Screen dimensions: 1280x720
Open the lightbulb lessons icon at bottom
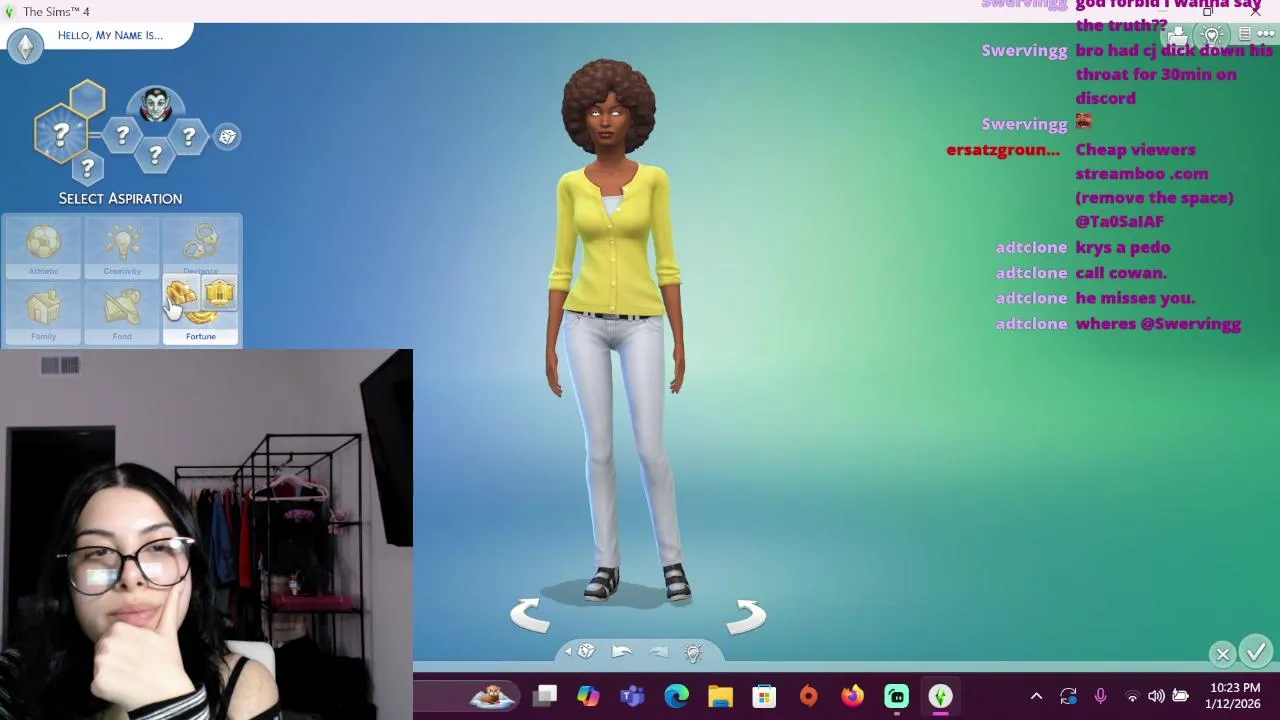click(x=693, y=653)
